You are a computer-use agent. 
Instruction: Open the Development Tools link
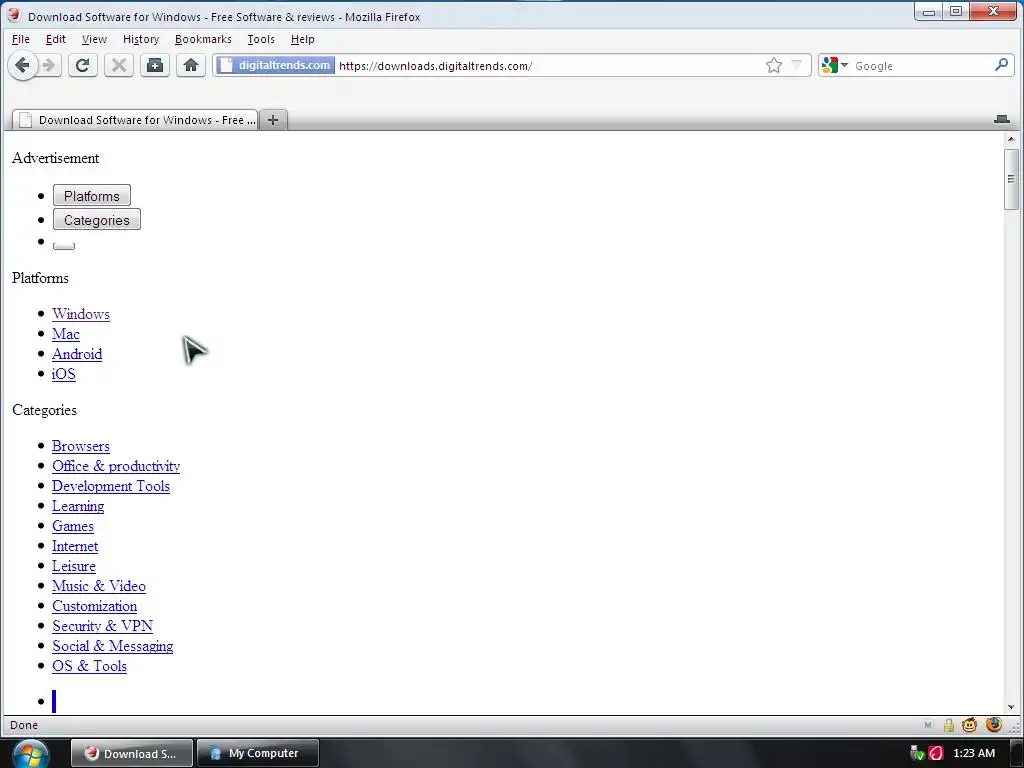pos(111,486)
